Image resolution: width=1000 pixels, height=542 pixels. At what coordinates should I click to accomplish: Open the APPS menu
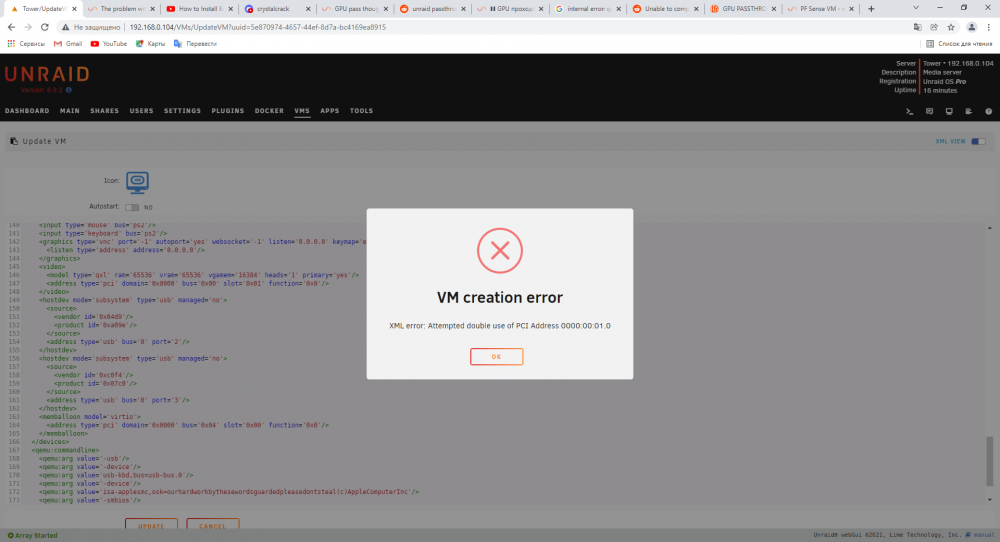tap(330, 111)
